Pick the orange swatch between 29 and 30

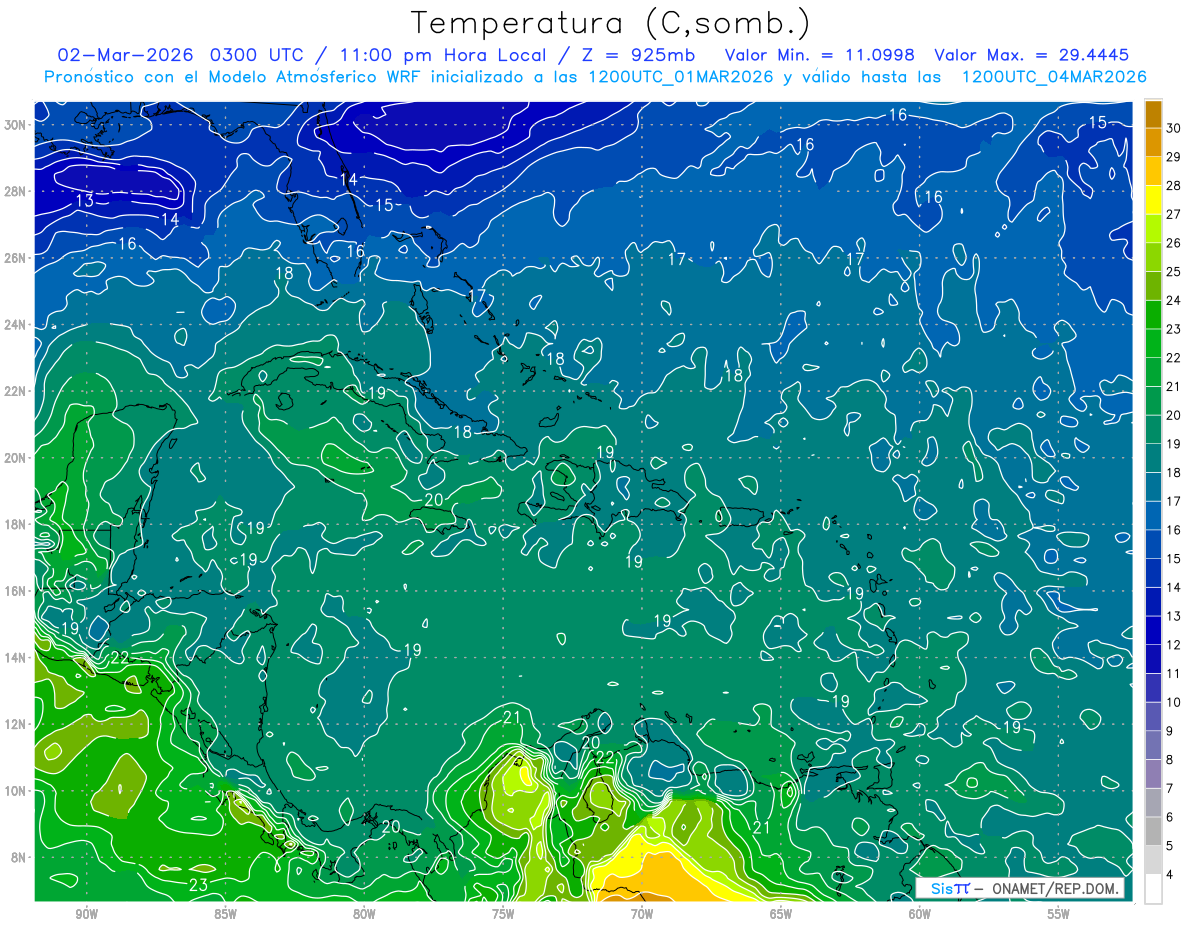[x=1154, y=142]
